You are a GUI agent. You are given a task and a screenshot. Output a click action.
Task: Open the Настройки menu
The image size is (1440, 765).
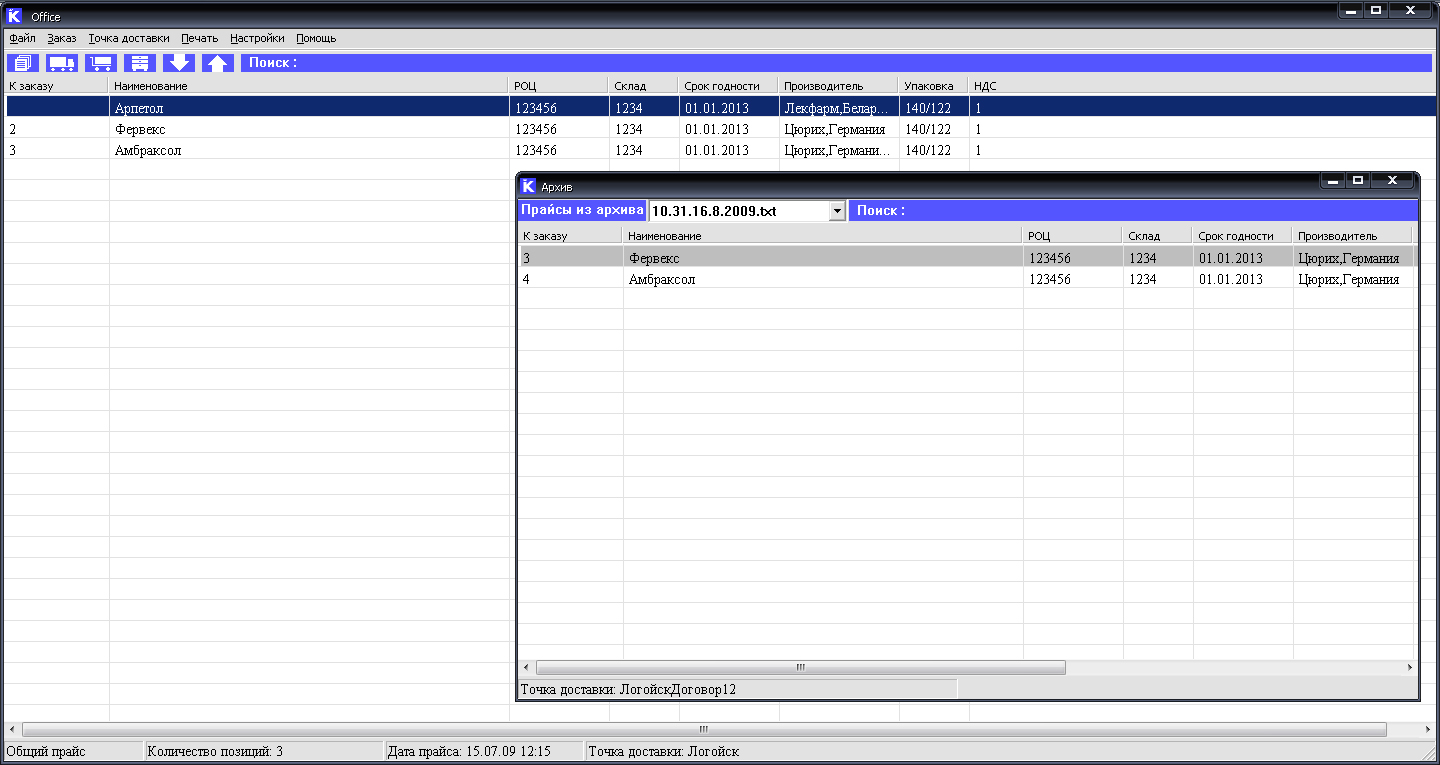tap(257, 38)
